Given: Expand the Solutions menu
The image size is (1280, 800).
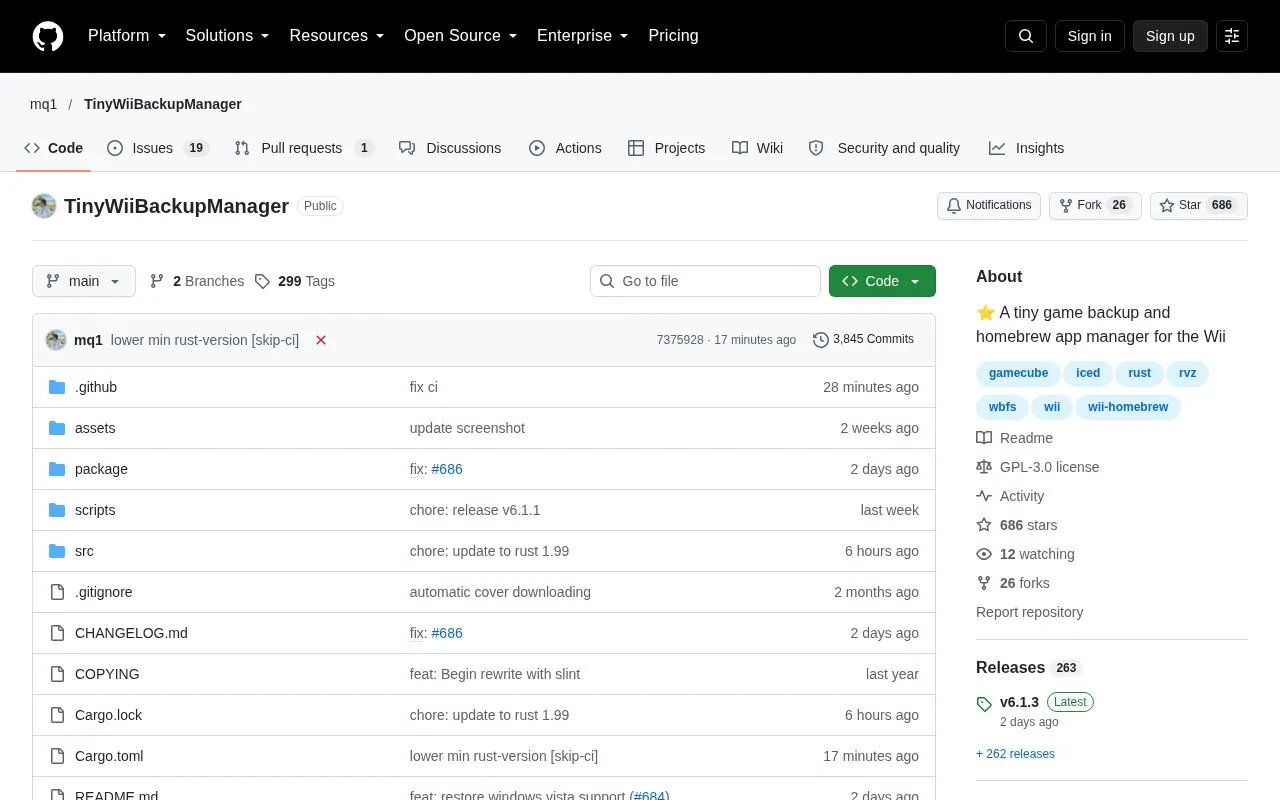Looking at the screenshot, I should [x=228, y=36].
